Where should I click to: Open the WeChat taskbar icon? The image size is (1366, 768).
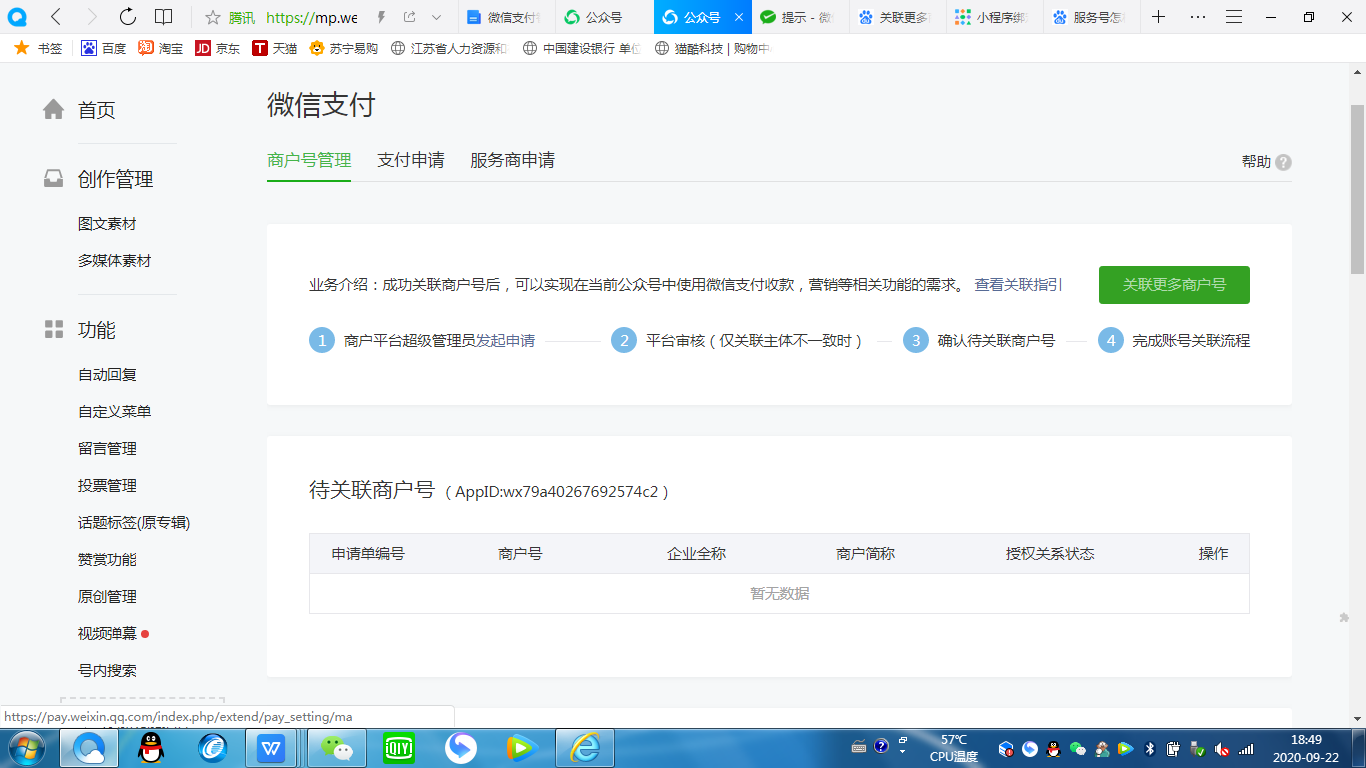point(338,748)
